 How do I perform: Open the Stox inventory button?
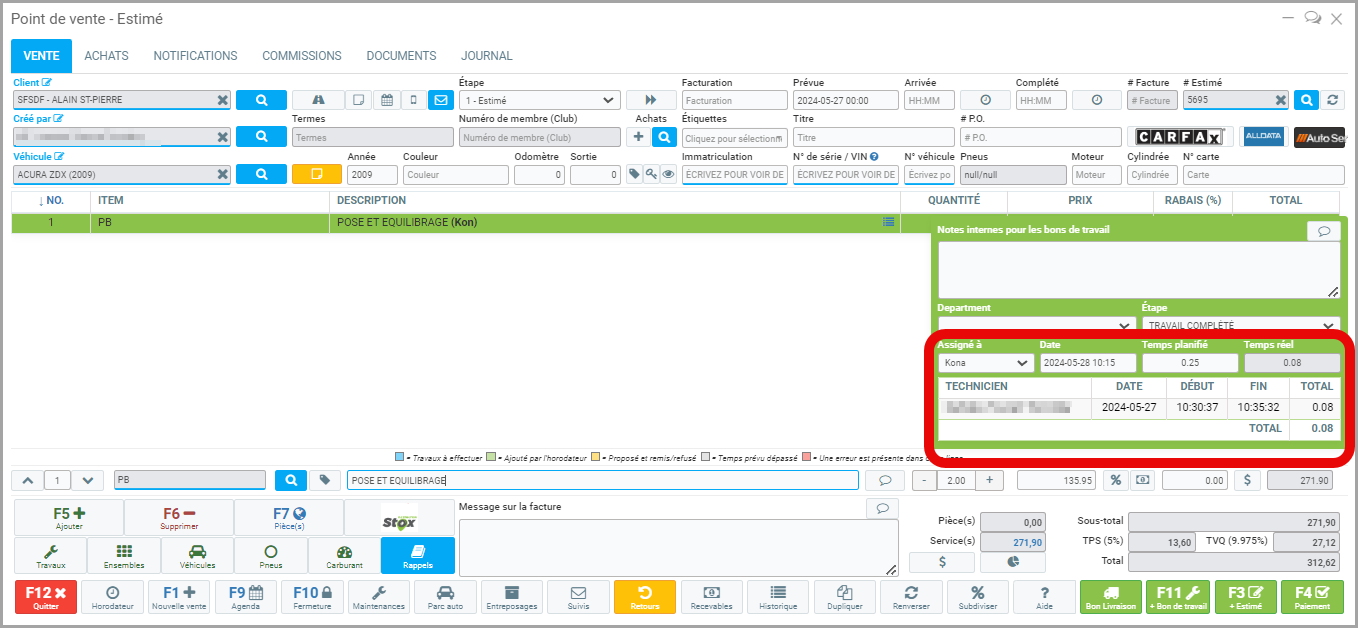(398, 518)
